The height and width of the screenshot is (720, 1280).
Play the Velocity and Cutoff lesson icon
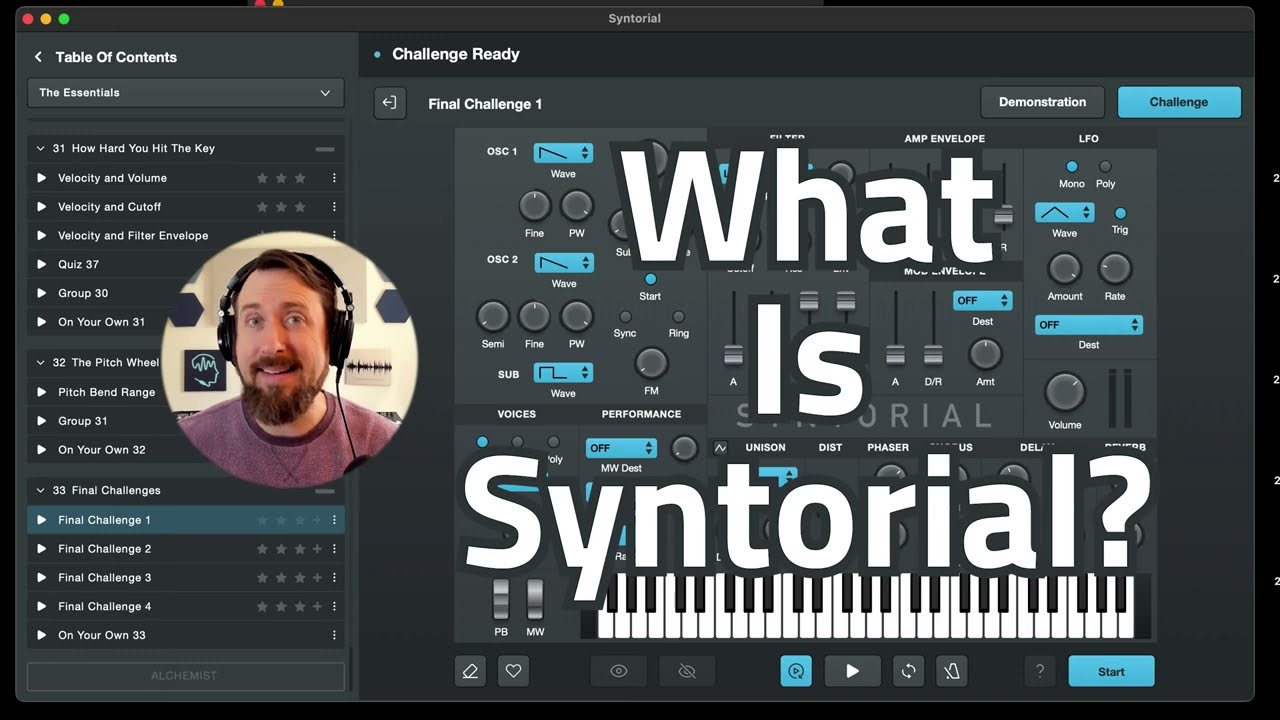click(41, 207)
